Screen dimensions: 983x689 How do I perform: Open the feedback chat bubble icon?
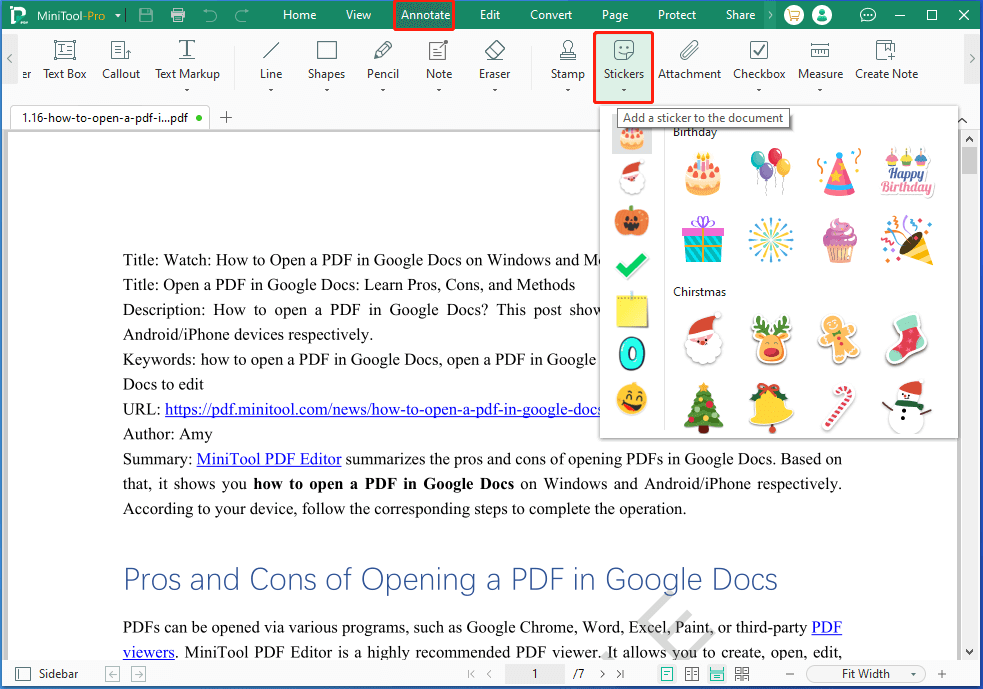868,15
